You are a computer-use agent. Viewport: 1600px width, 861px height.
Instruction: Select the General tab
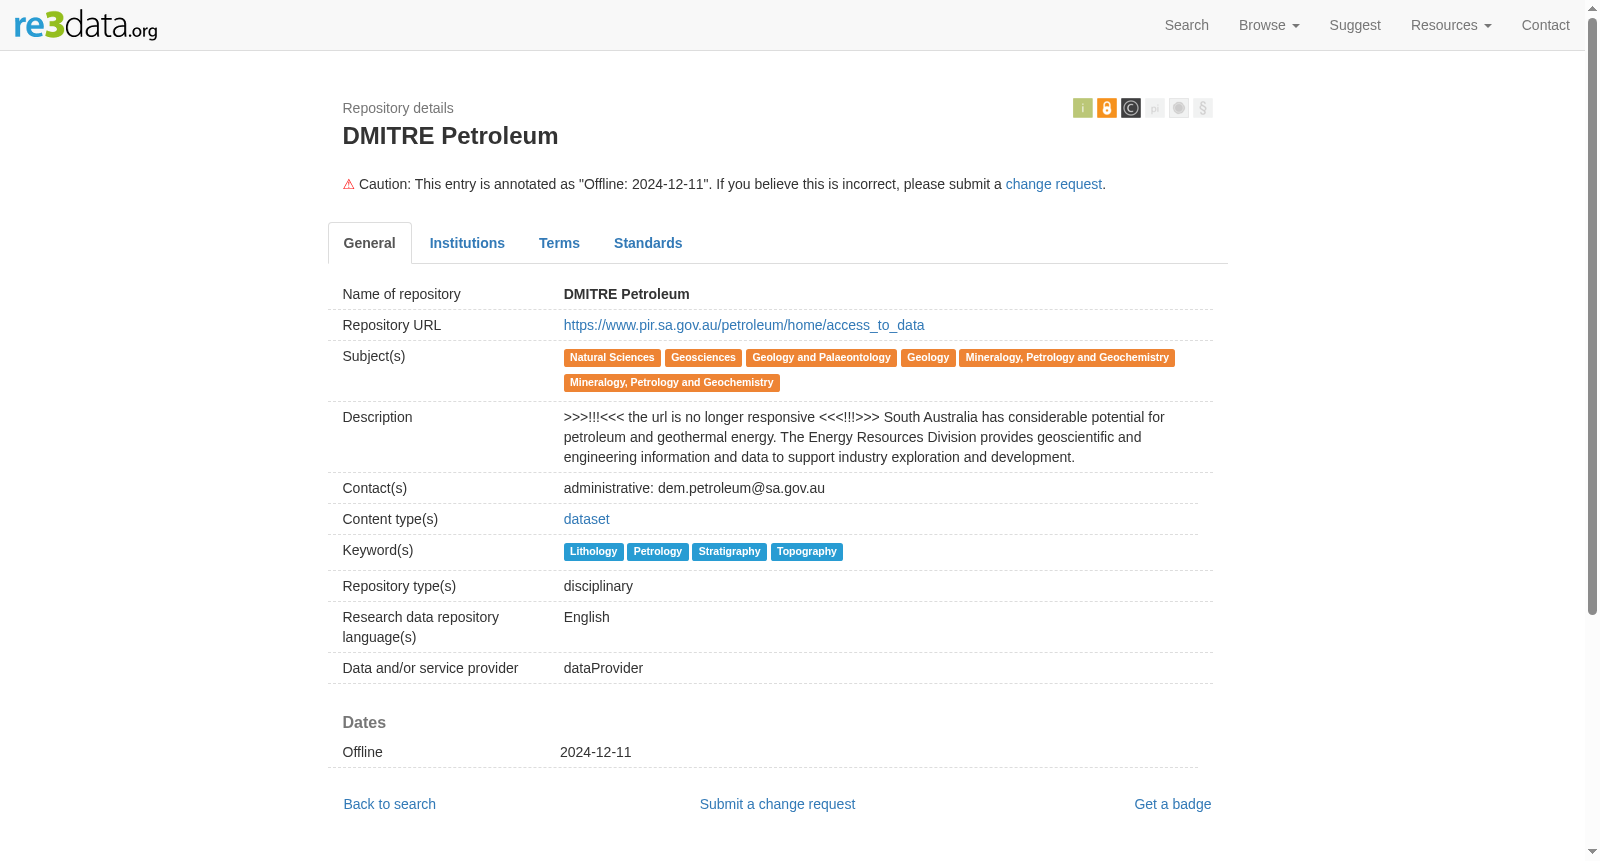coord(370,243)
